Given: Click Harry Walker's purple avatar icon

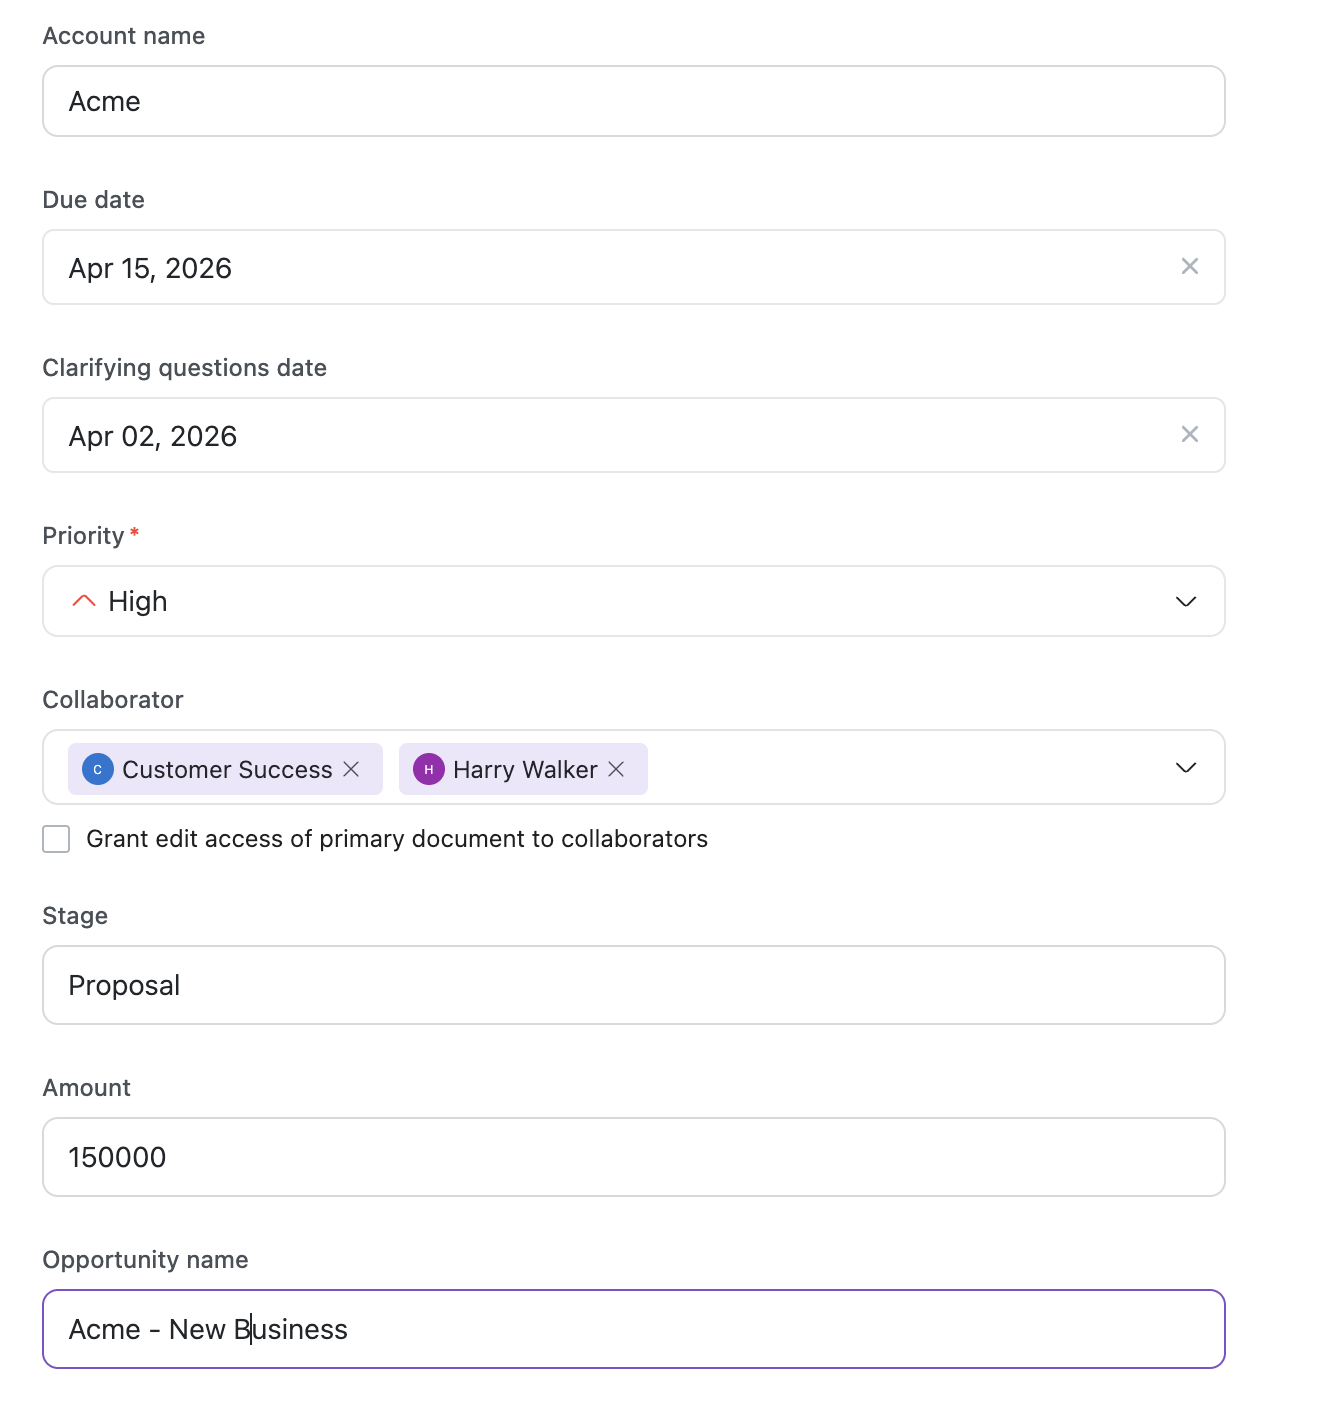Looking at the screenshot, I should click(x=429, y=769).
